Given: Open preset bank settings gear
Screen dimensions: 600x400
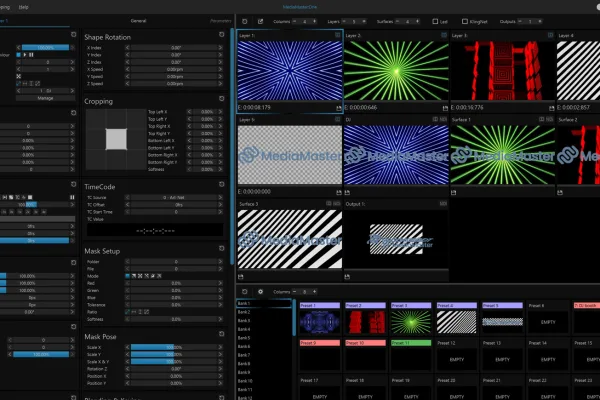Looking at the screenshot, I should (x=260, y=292).
